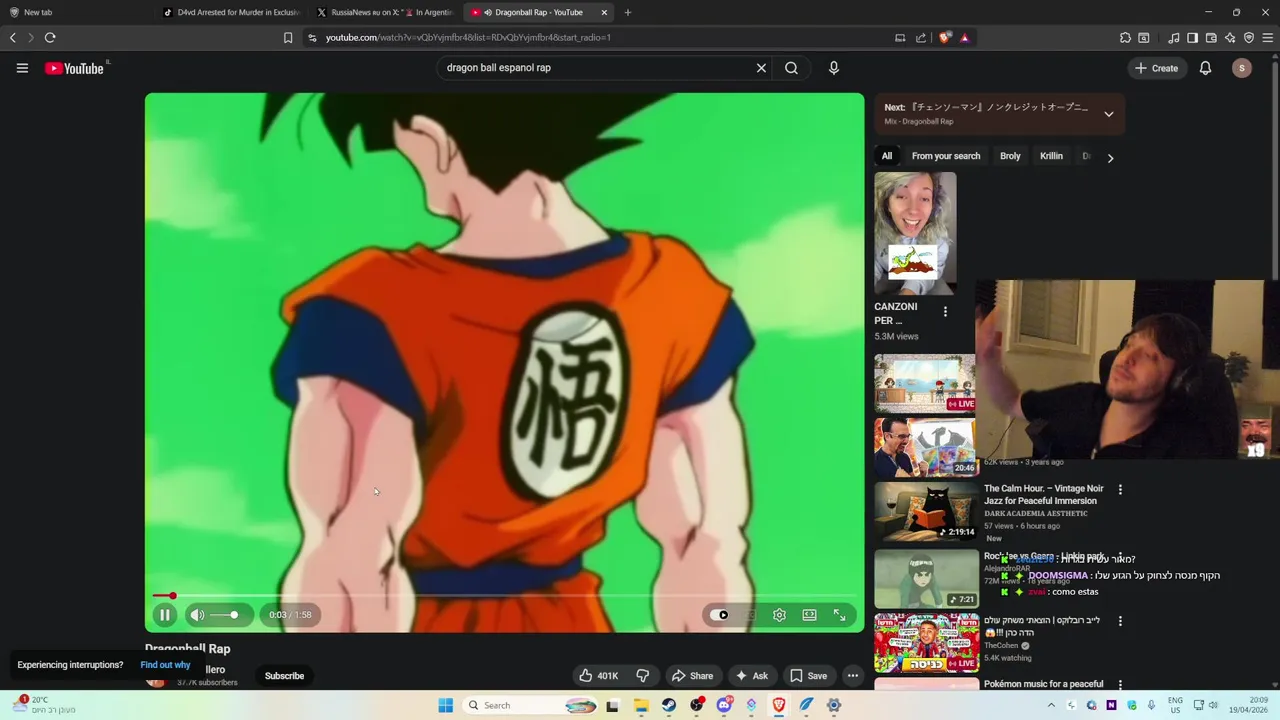
Task: Share the Dragonball Rap video
Action: [x=692, y=676]
